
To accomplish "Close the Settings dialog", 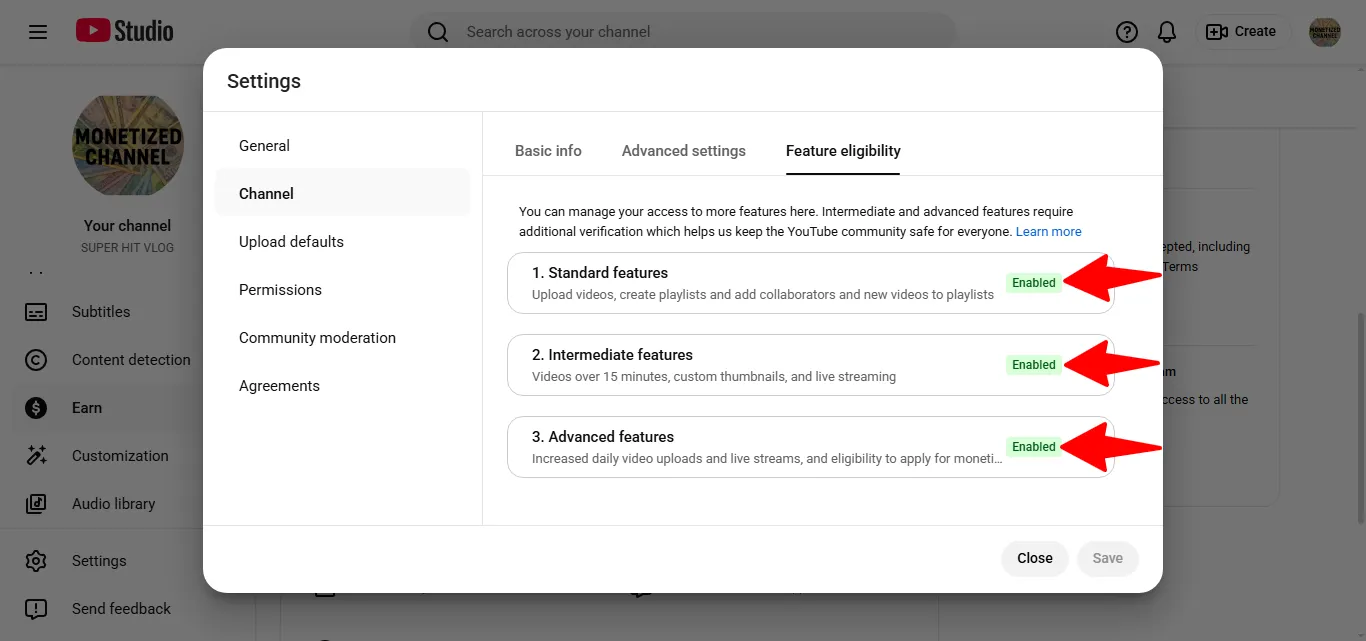I will 1035,559.
